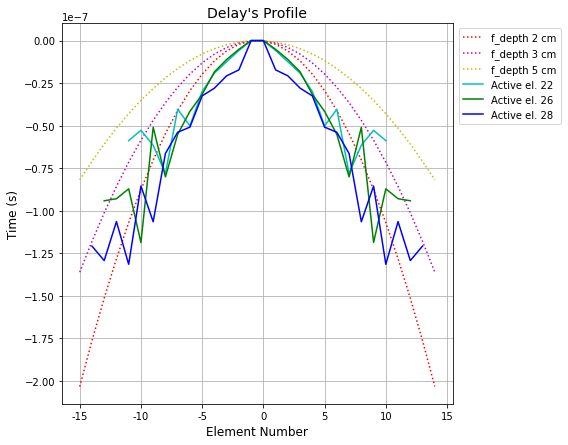Click the red f_depth 2 cm legend line

click(473, 38)
